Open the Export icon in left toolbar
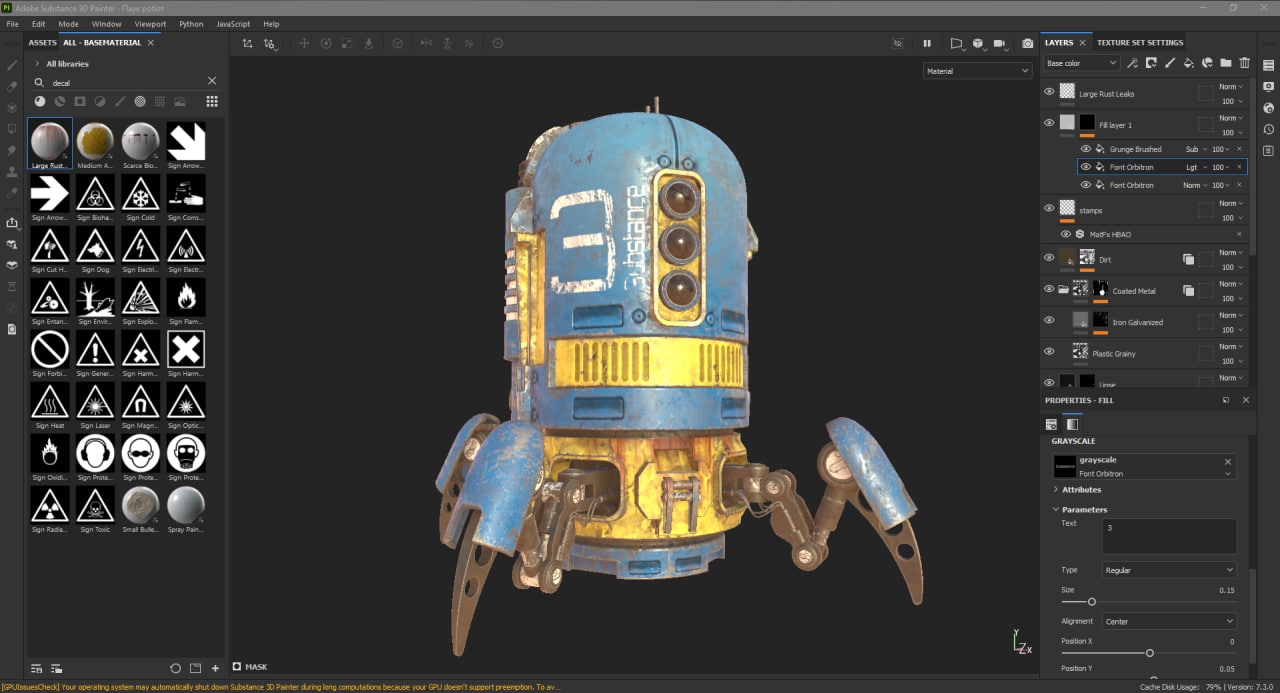Image resolution: width=1280 pixels, height=693 pixels. tap(12, 223)
